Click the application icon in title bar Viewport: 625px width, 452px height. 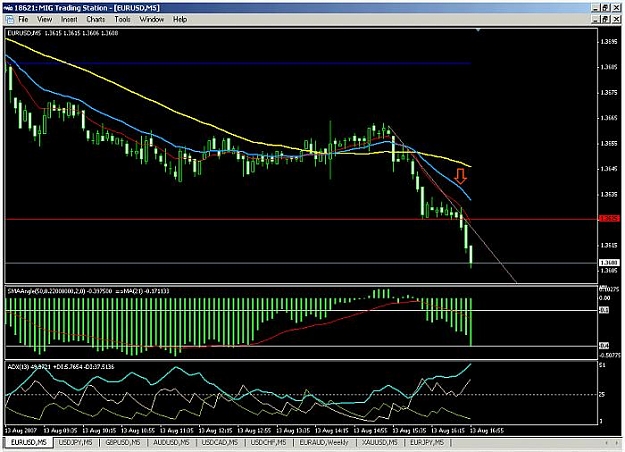(x=8, y=8)
